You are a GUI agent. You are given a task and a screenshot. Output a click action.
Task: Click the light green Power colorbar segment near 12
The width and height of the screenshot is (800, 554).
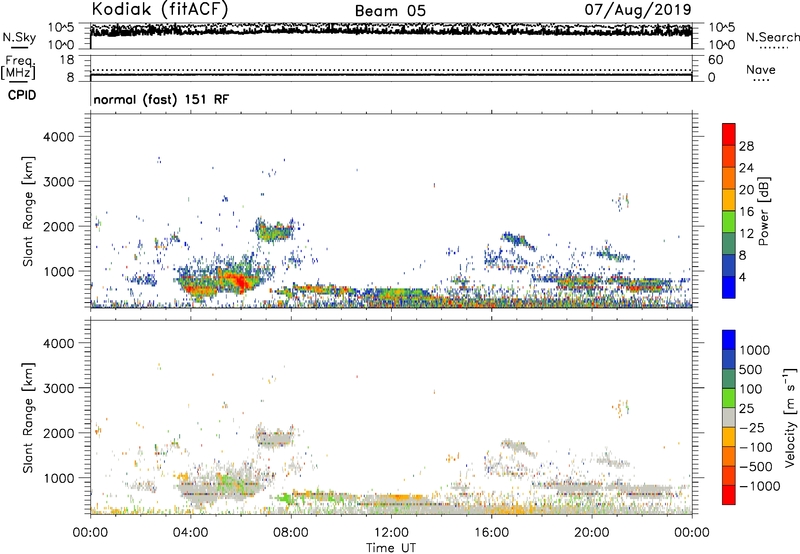(729, 221)
